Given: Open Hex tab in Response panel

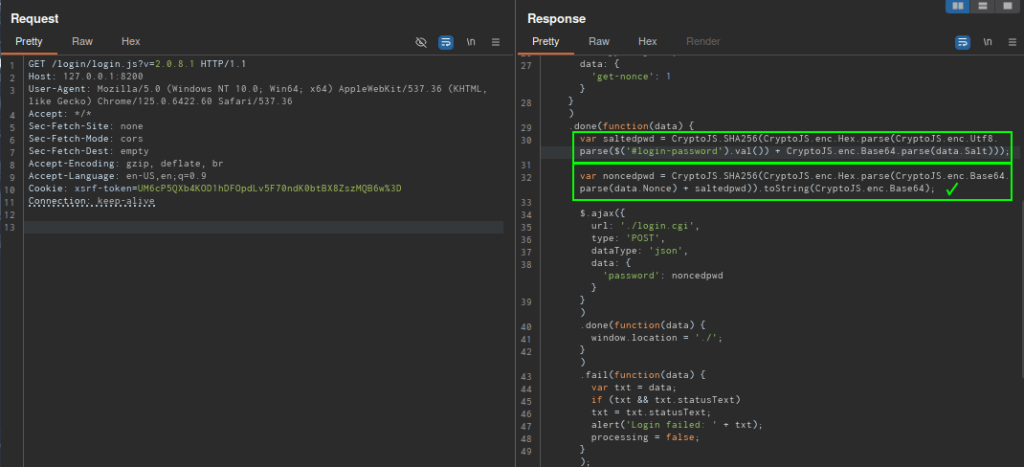Looking at the screenshot, I should 648,42.
